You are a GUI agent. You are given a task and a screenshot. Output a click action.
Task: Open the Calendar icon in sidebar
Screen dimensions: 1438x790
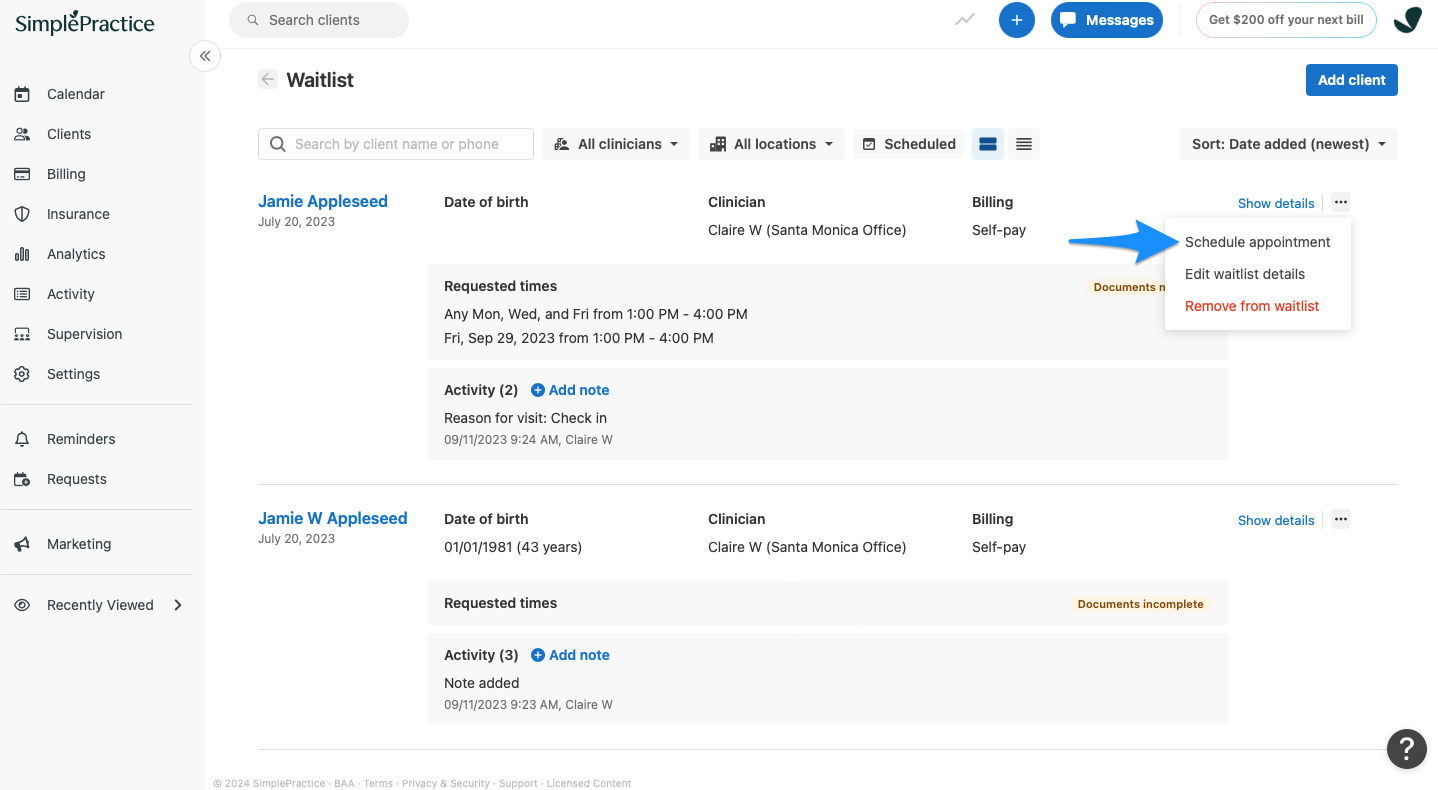[22, 94]
